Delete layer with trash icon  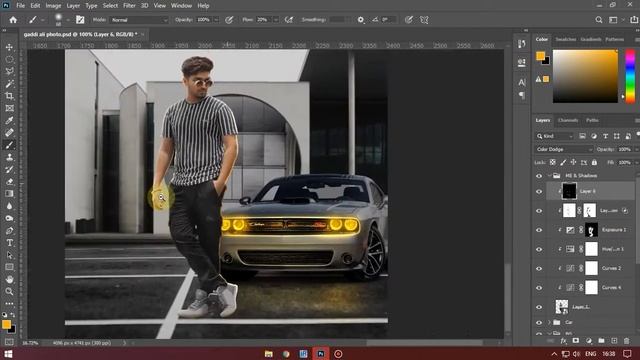(627, 340)
